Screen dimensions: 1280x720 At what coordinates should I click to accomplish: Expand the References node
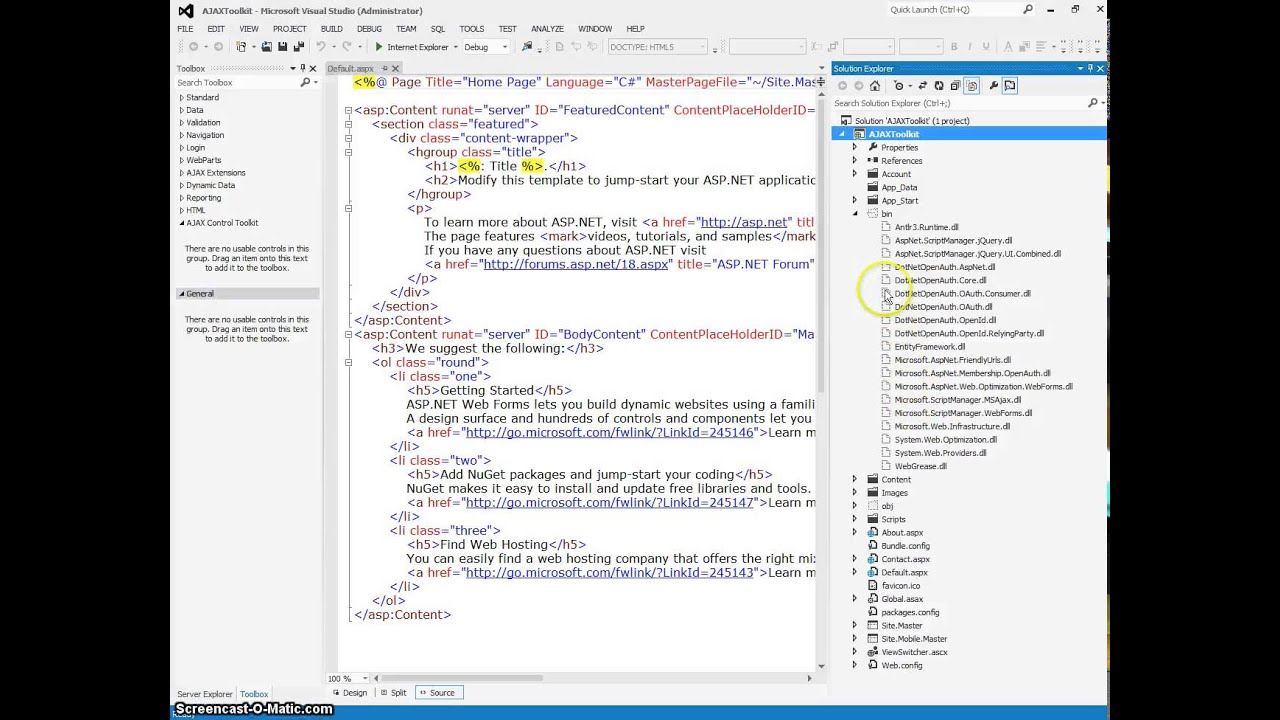[855, 160]
